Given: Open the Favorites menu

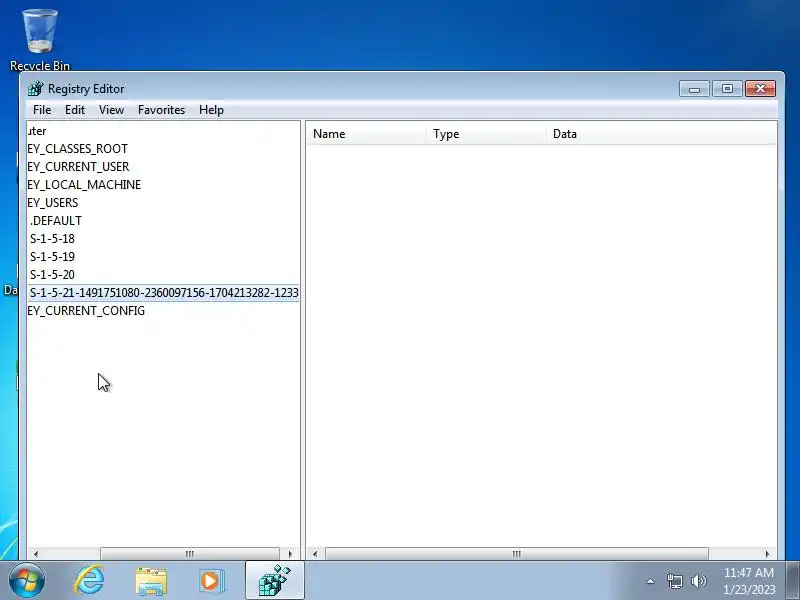Looking at the screenshot, I should pos(161,110).
